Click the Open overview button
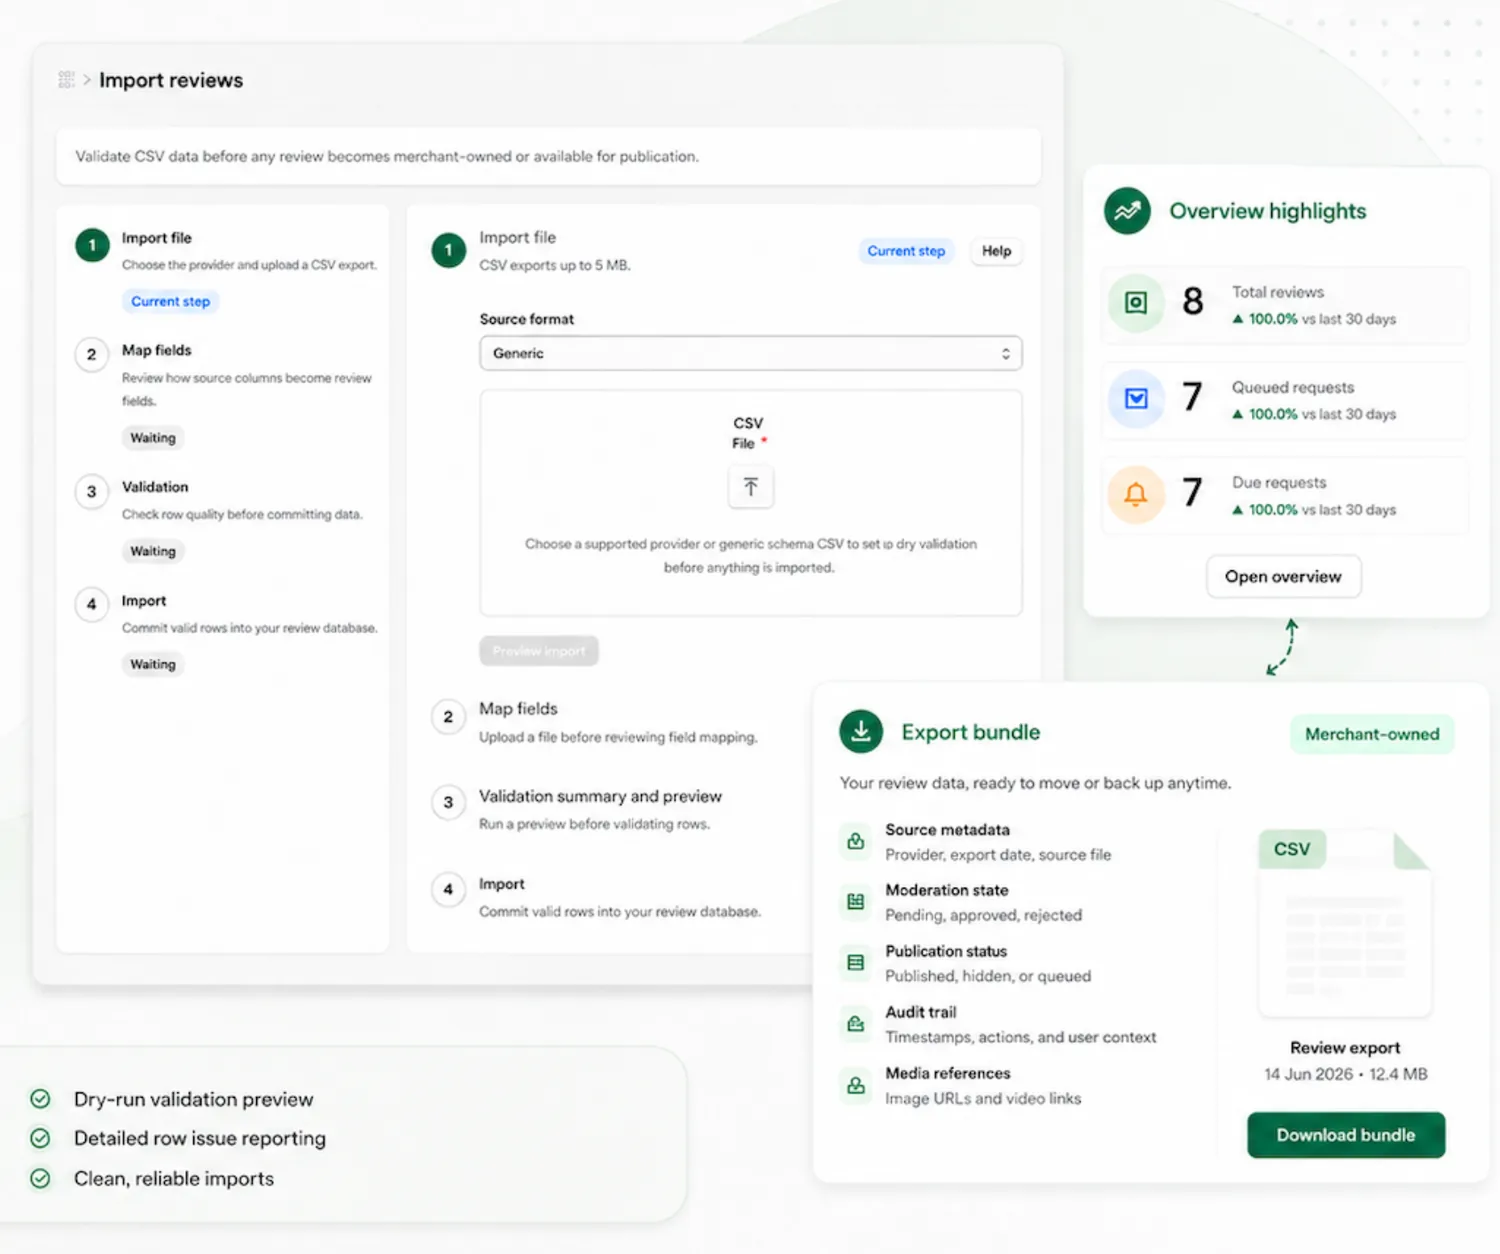Image resolution: width=1500 pixels, height=1254 pixels. (x=1283, y=577)
